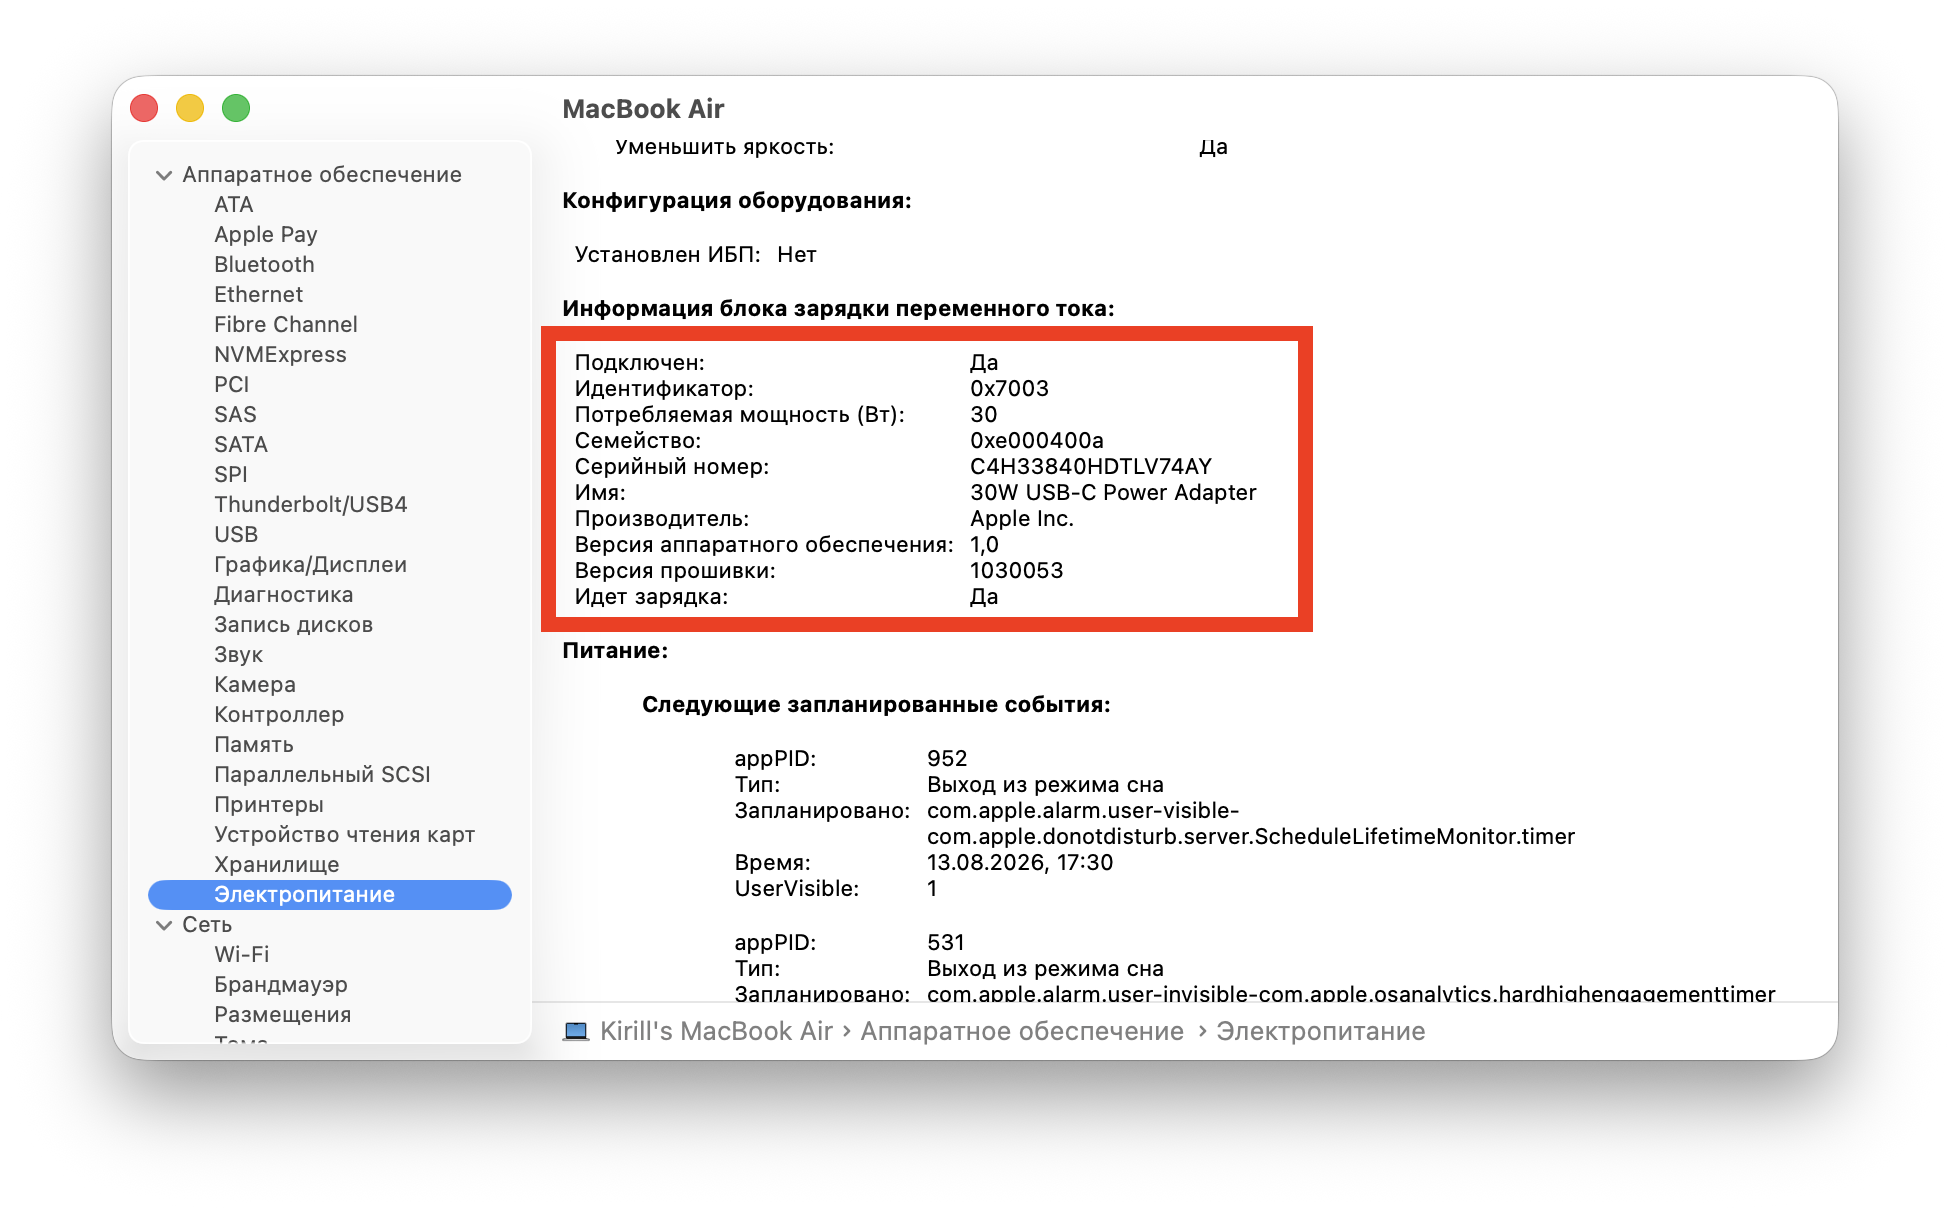Click the 30W USB-C Power Adapter value

click(x=1113, y=492)
